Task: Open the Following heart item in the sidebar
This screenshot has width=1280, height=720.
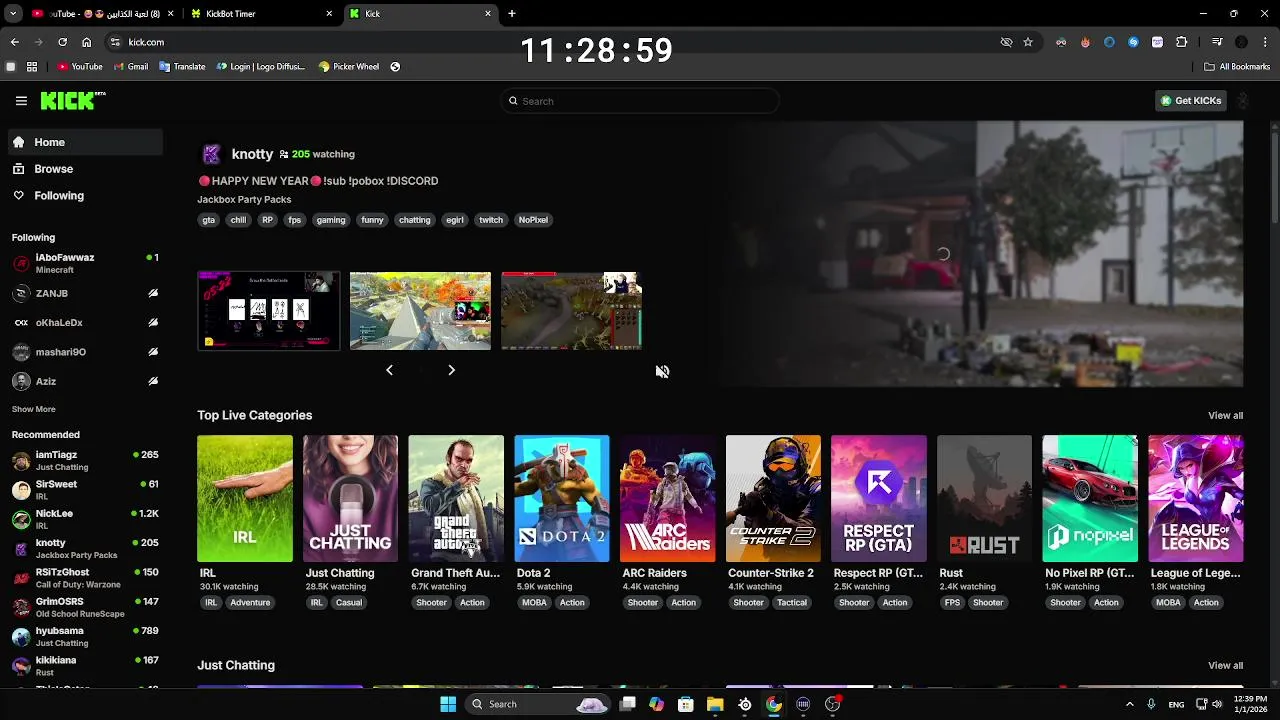Action: [86, 196]
